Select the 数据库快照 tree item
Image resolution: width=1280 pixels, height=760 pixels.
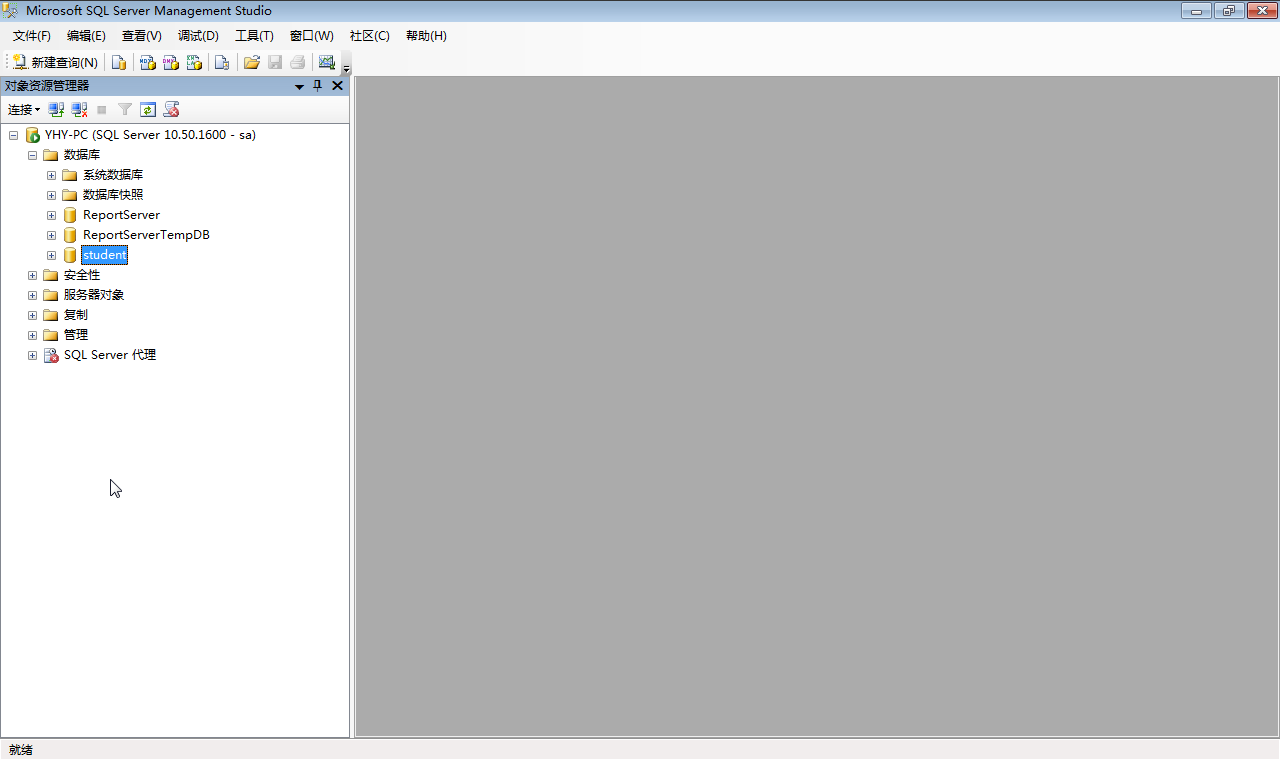[113, 195]
